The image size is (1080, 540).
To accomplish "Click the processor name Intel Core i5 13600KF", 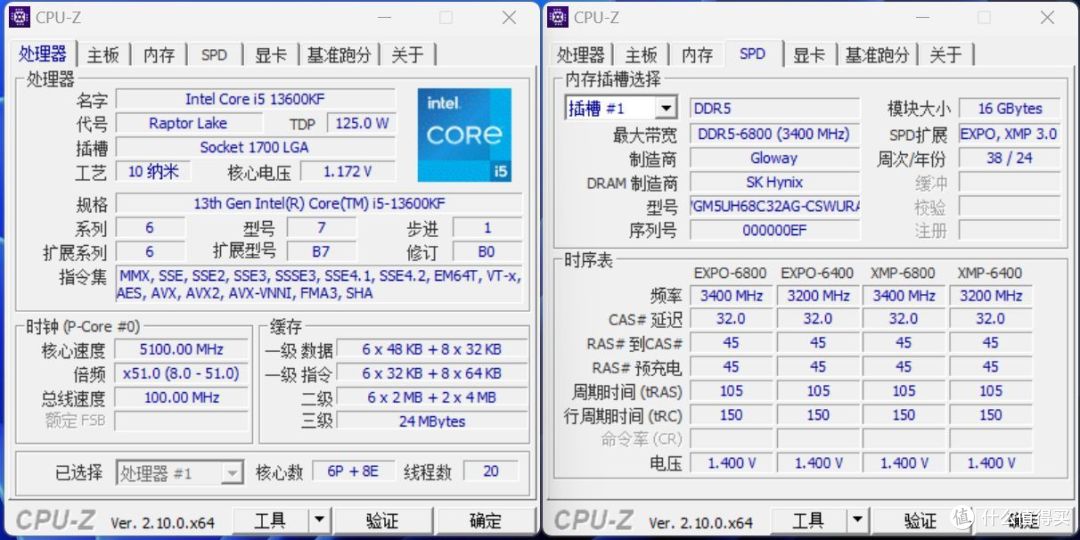I will [x=256, y=99].
